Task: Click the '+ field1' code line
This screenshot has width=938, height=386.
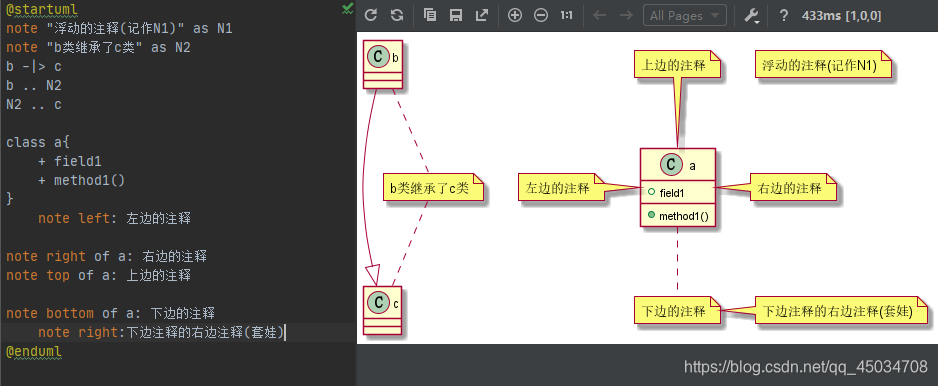Action: (x=69, y=161)
